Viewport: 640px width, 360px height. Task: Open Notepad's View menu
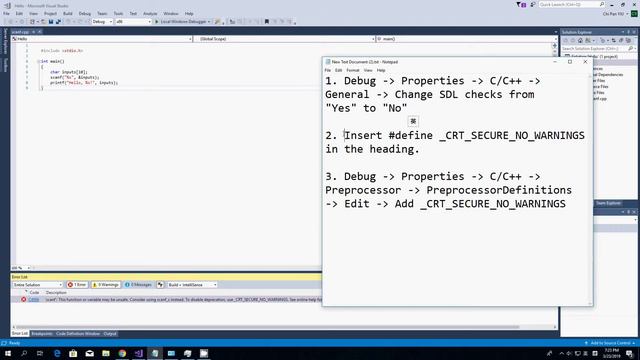point(368,70)
